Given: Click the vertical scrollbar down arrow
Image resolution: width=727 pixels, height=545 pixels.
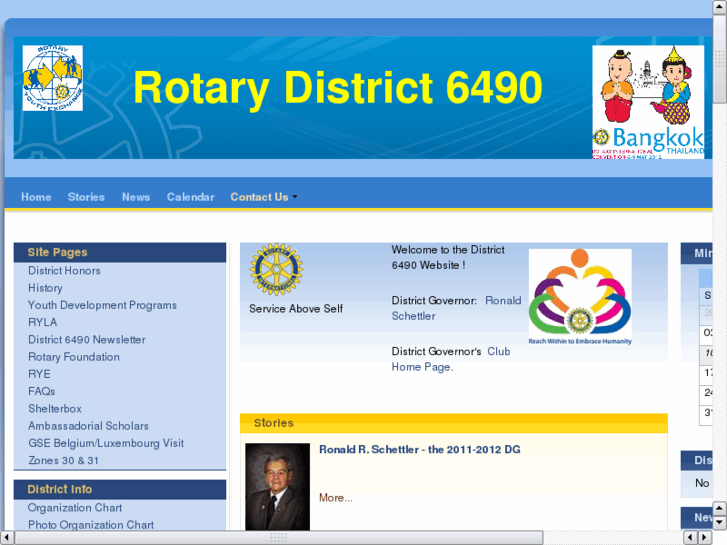Looking at the screenshot, I should (x=720, y=523).
